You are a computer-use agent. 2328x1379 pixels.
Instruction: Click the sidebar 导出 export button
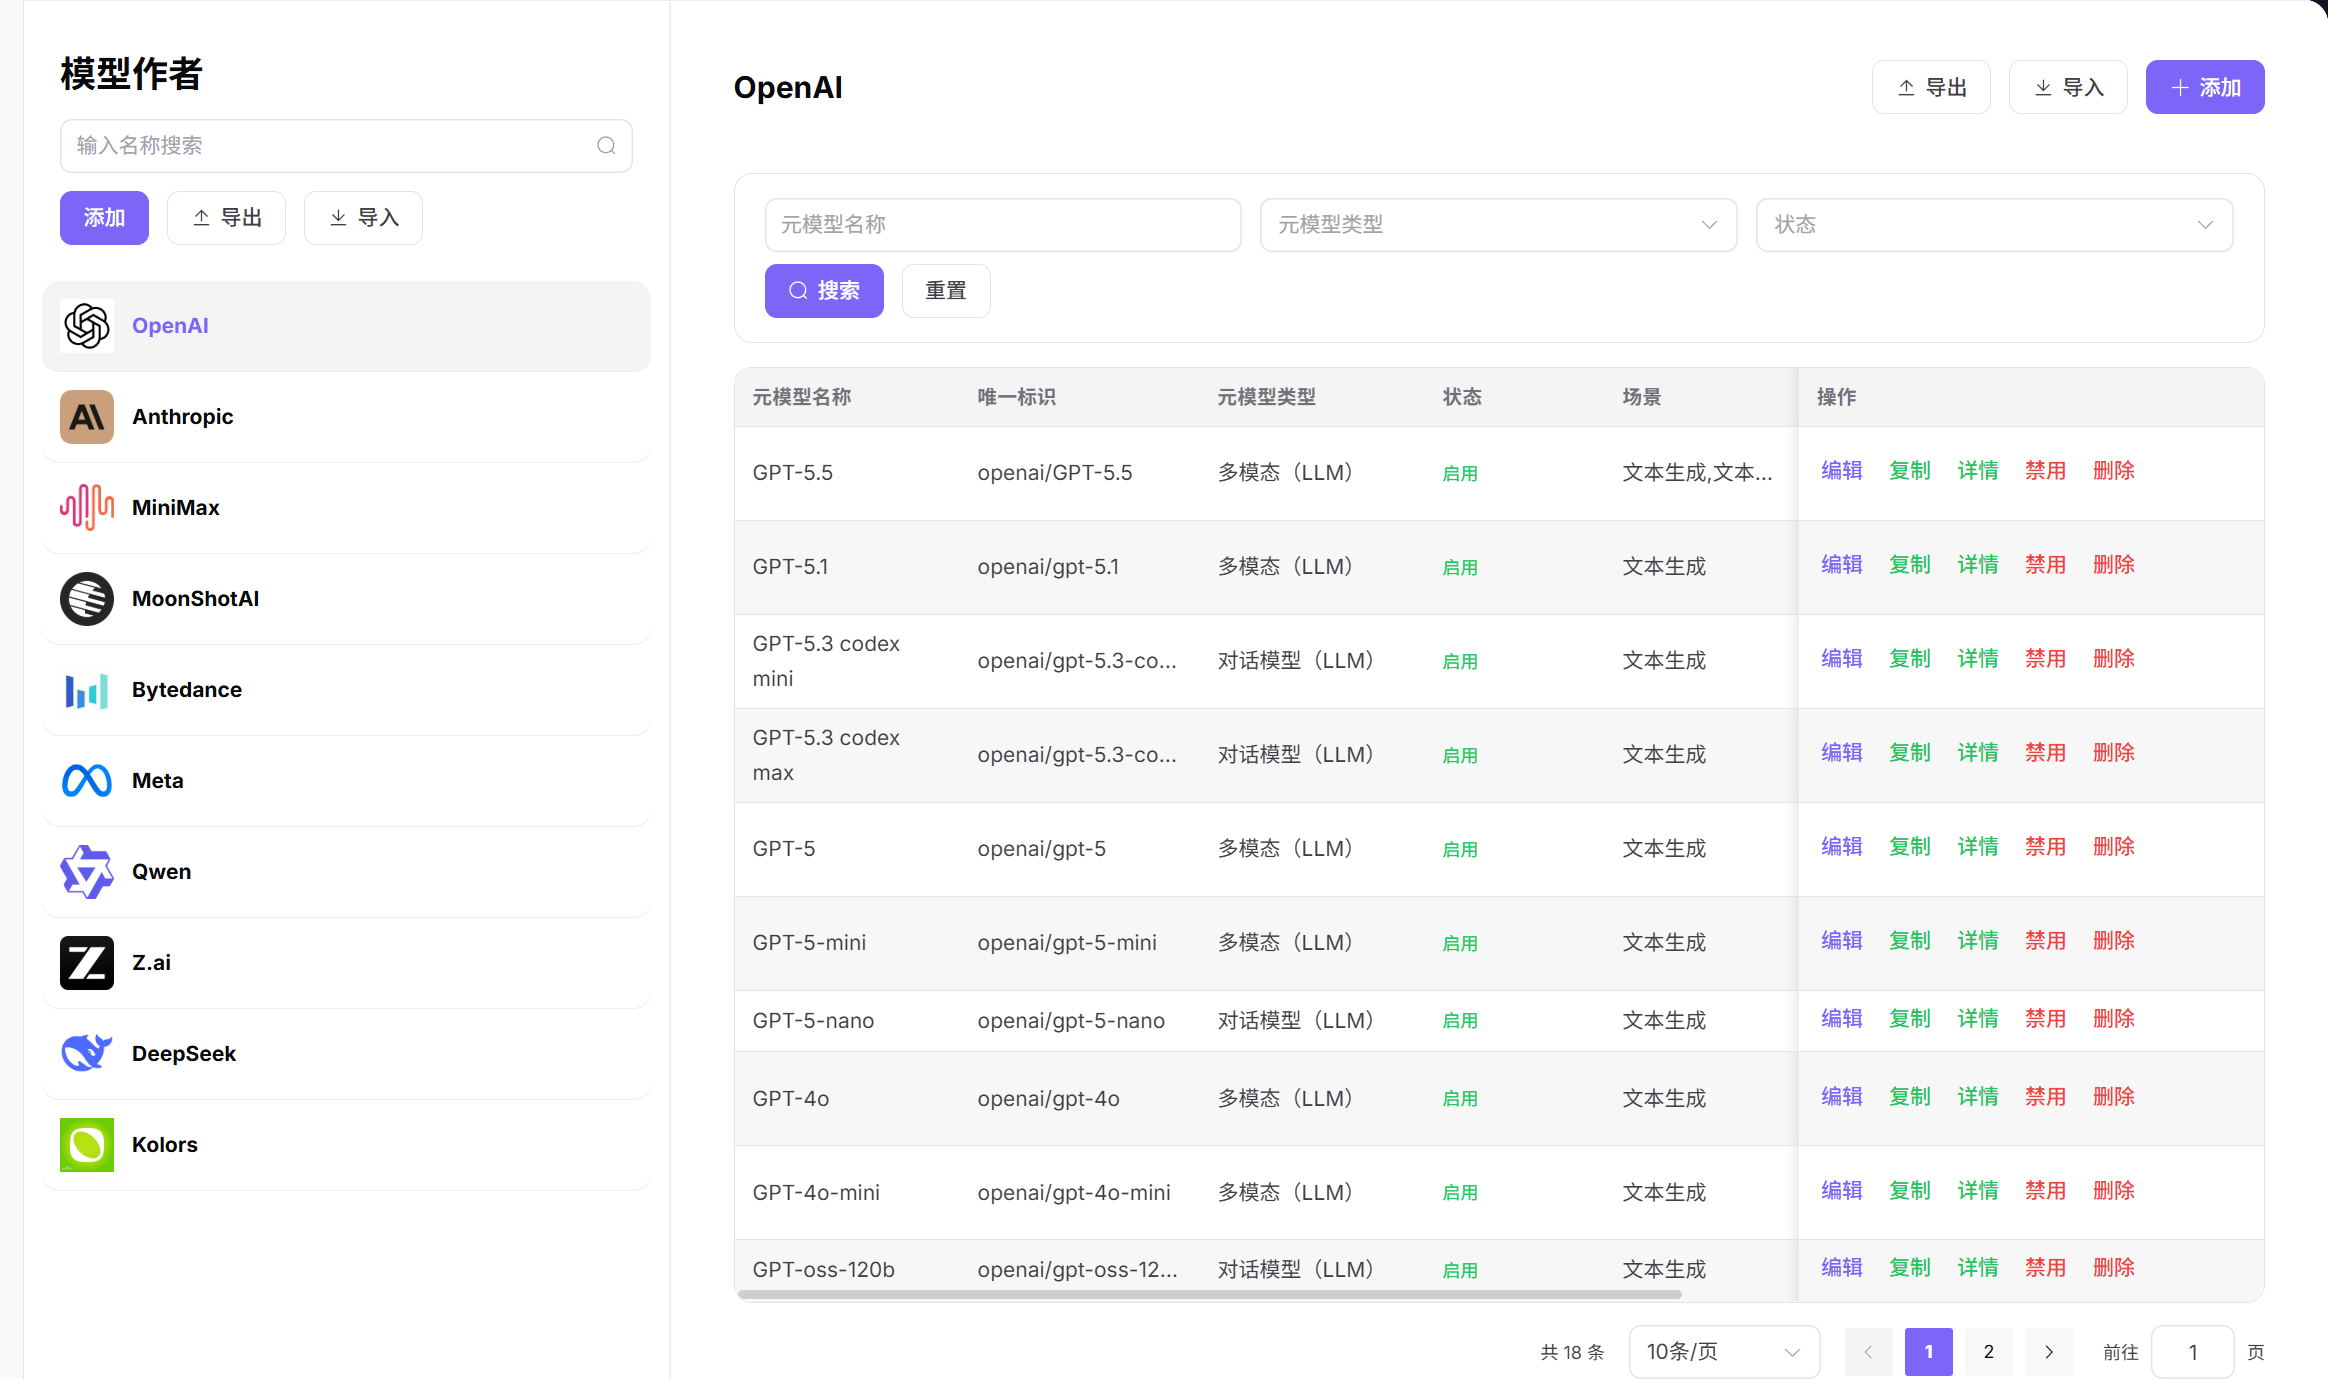click(226, 218)
